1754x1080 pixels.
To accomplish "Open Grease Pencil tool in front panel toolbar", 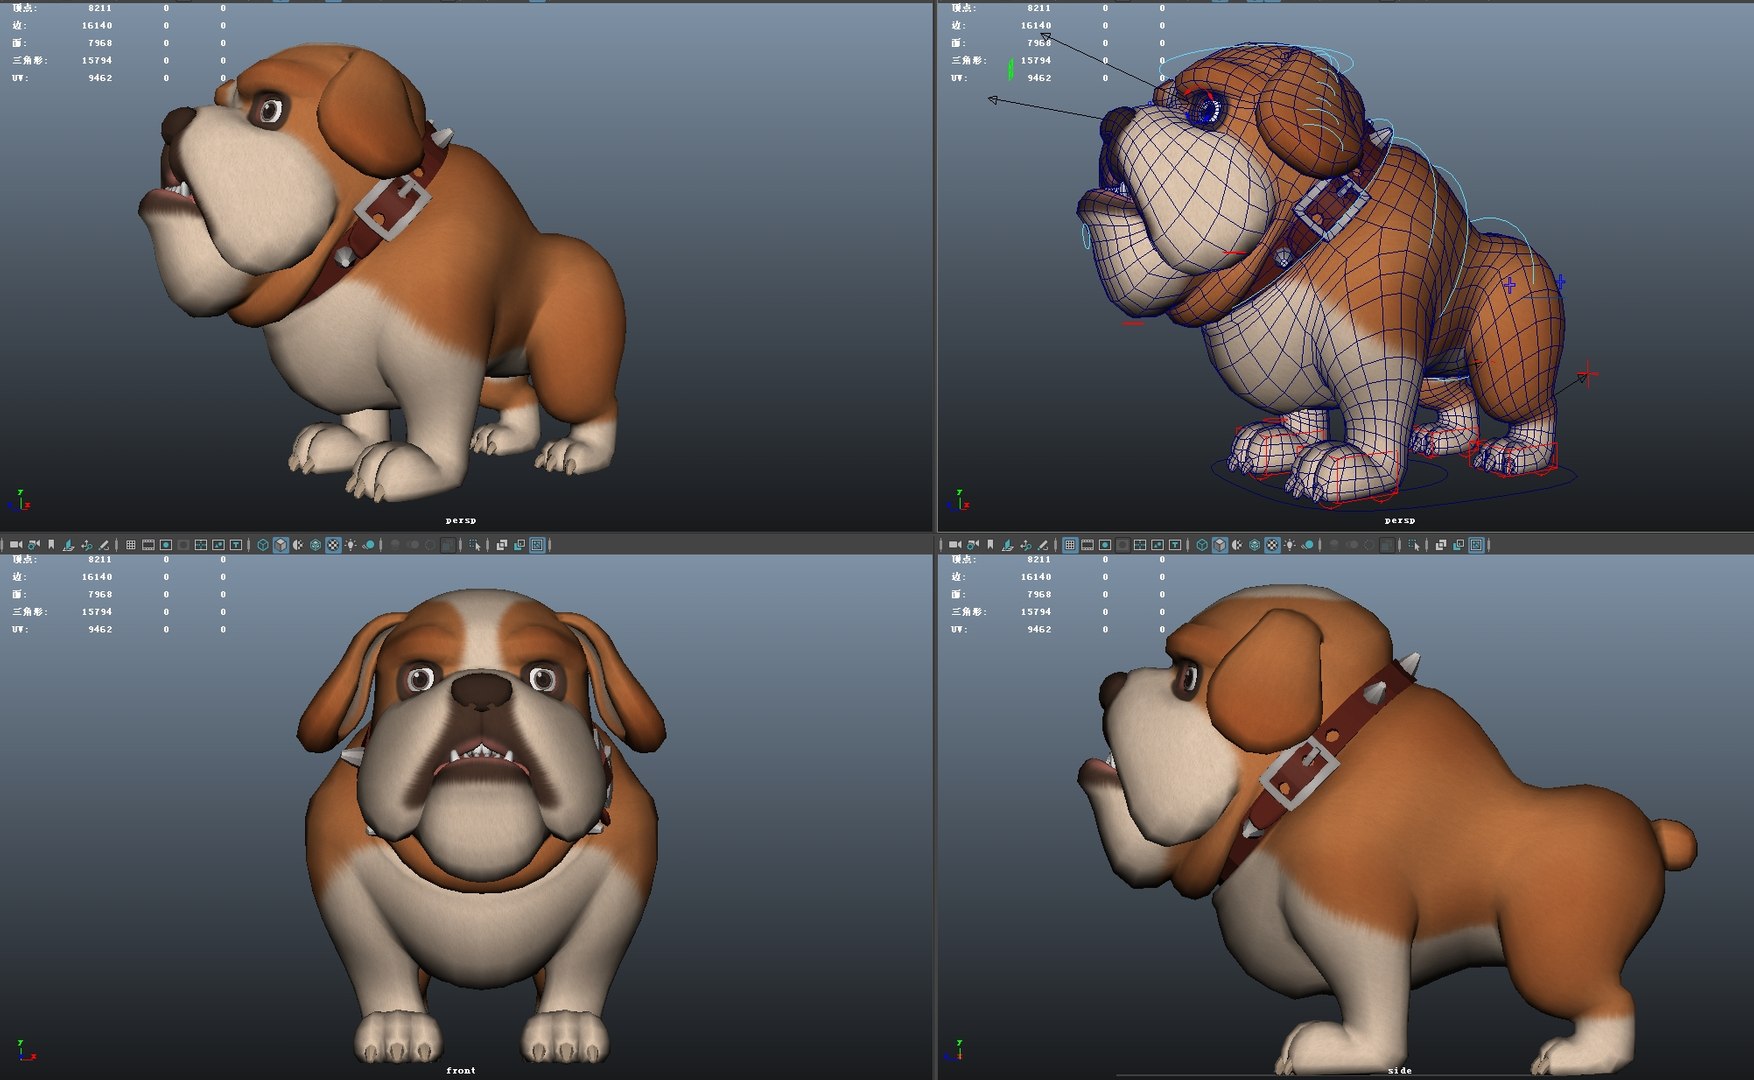I will (104, 545).
